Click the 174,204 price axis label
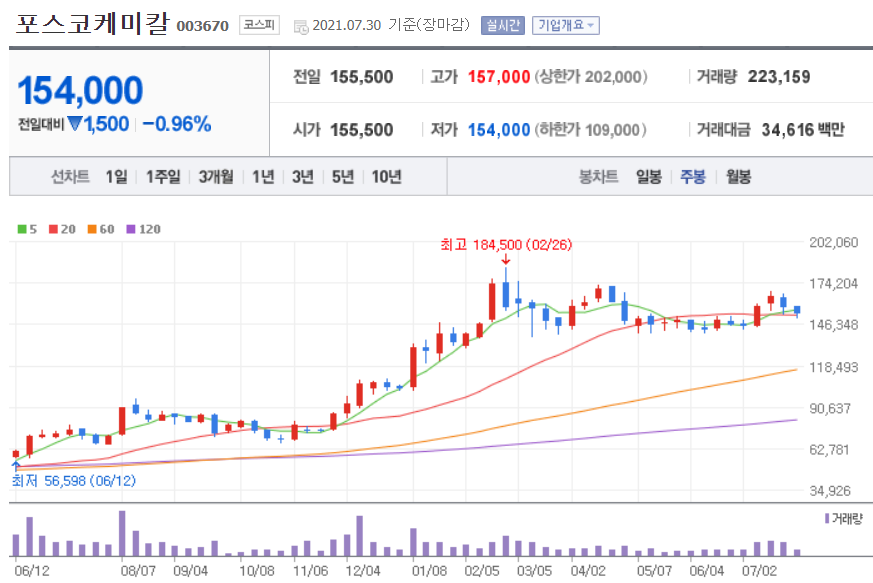Screen dimensions: 873x583 (x=833, y=284)
